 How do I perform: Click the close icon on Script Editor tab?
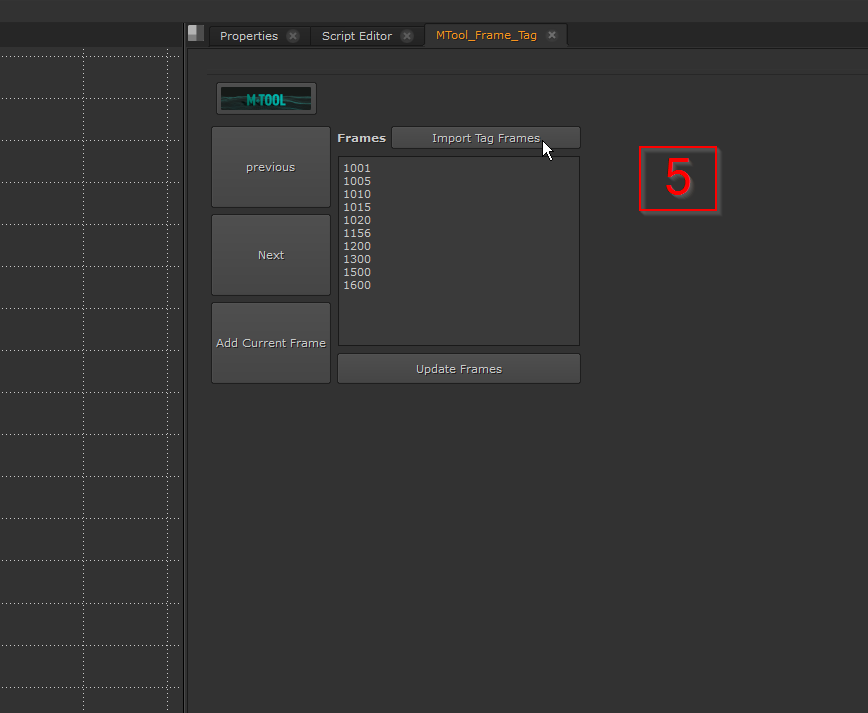tap(406, 35)
